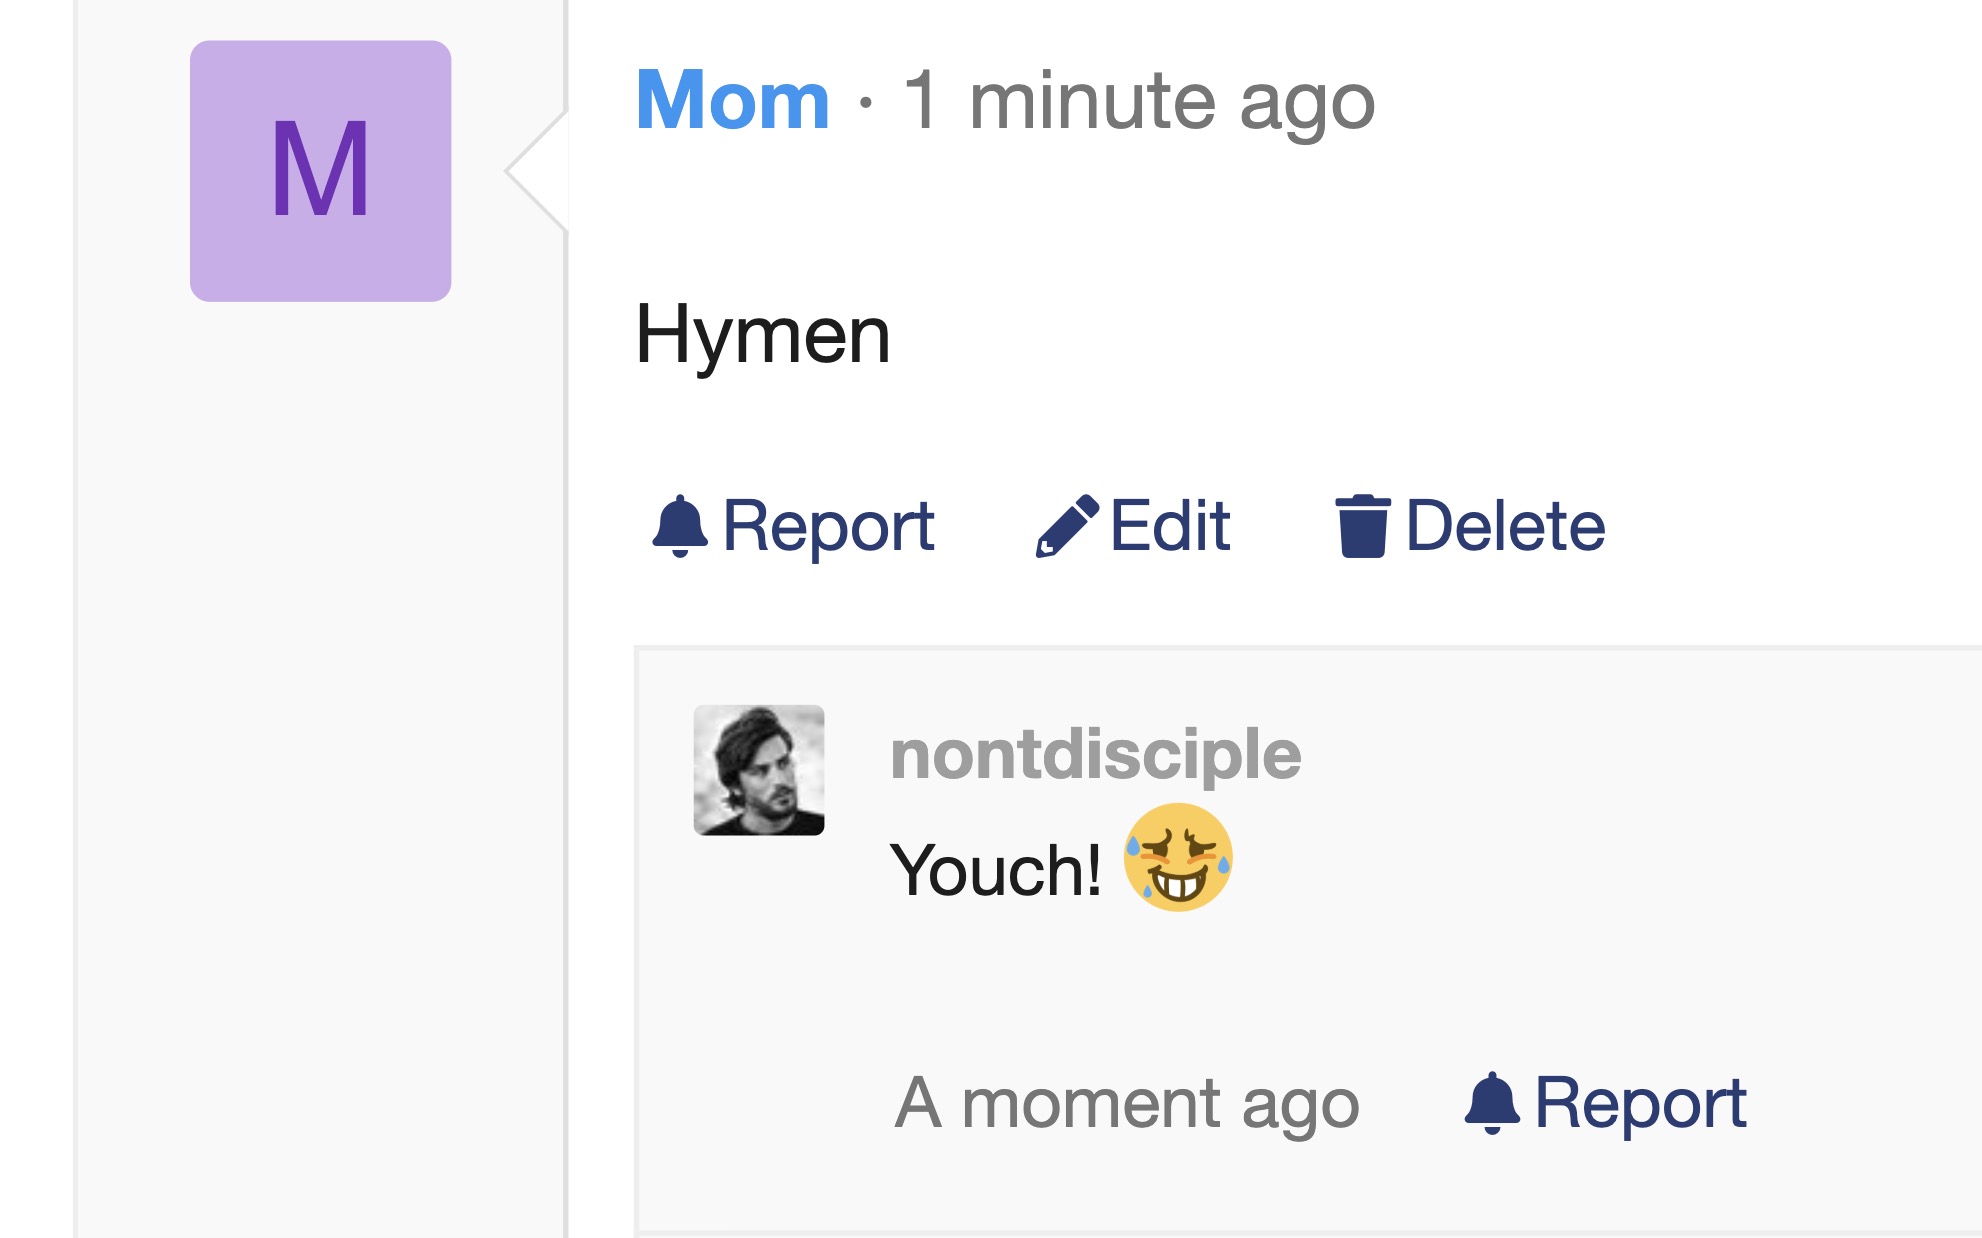Click the bell icon on Mom's comment
This screenshot has height=1238, width=1982.
[680, 525]
